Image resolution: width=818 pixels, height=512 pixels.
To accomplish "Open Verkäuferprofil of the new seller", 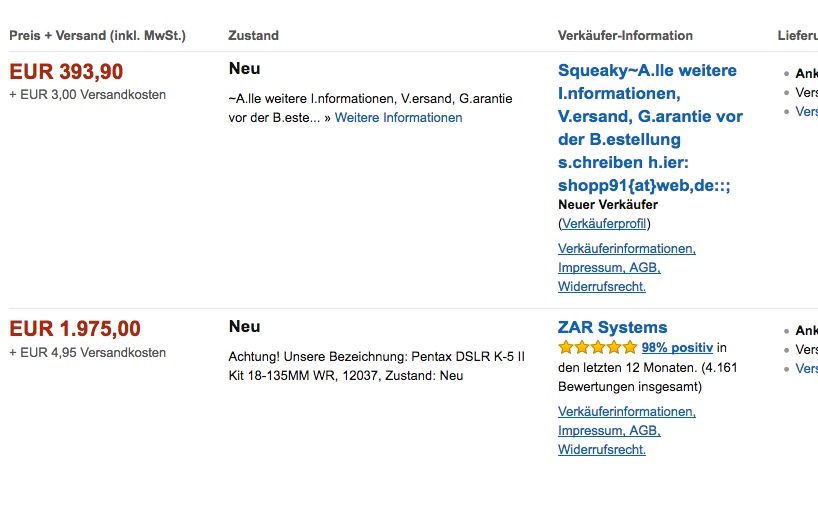I will coord(604,223).
